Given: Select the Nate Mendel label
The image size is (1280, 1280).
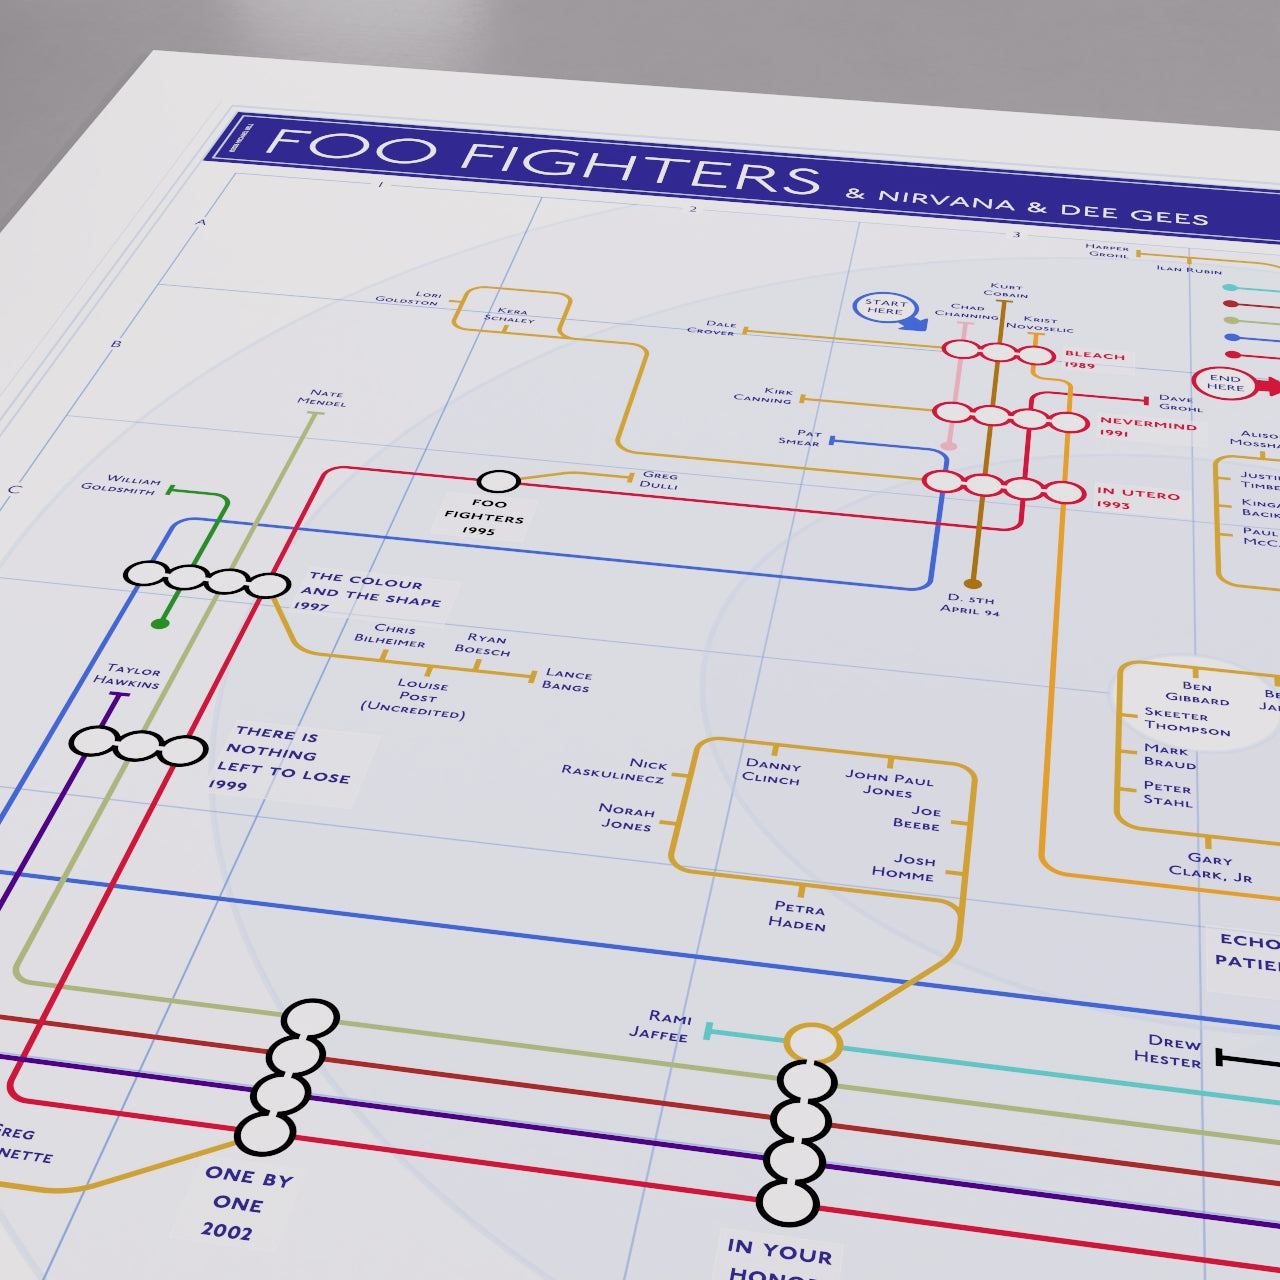Looking at the screenshot, I should 324,398.
